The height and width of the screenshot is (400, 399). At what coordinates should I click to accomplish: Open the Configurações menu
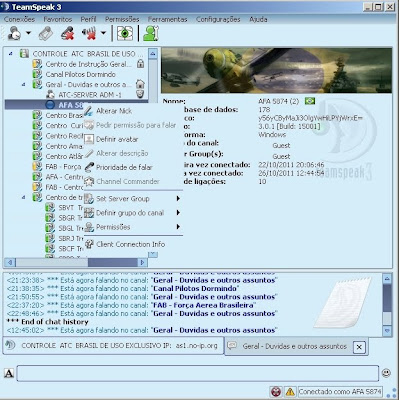218,19
